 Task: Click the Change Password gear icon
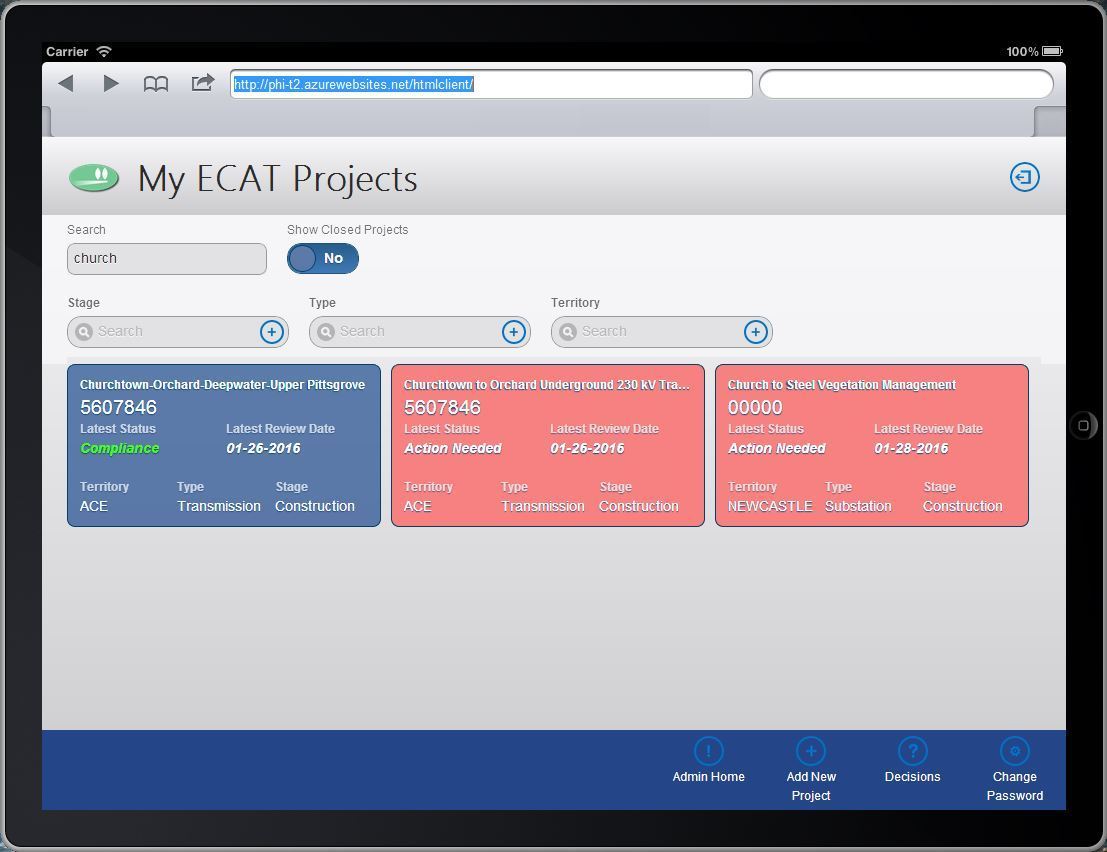1014,752
